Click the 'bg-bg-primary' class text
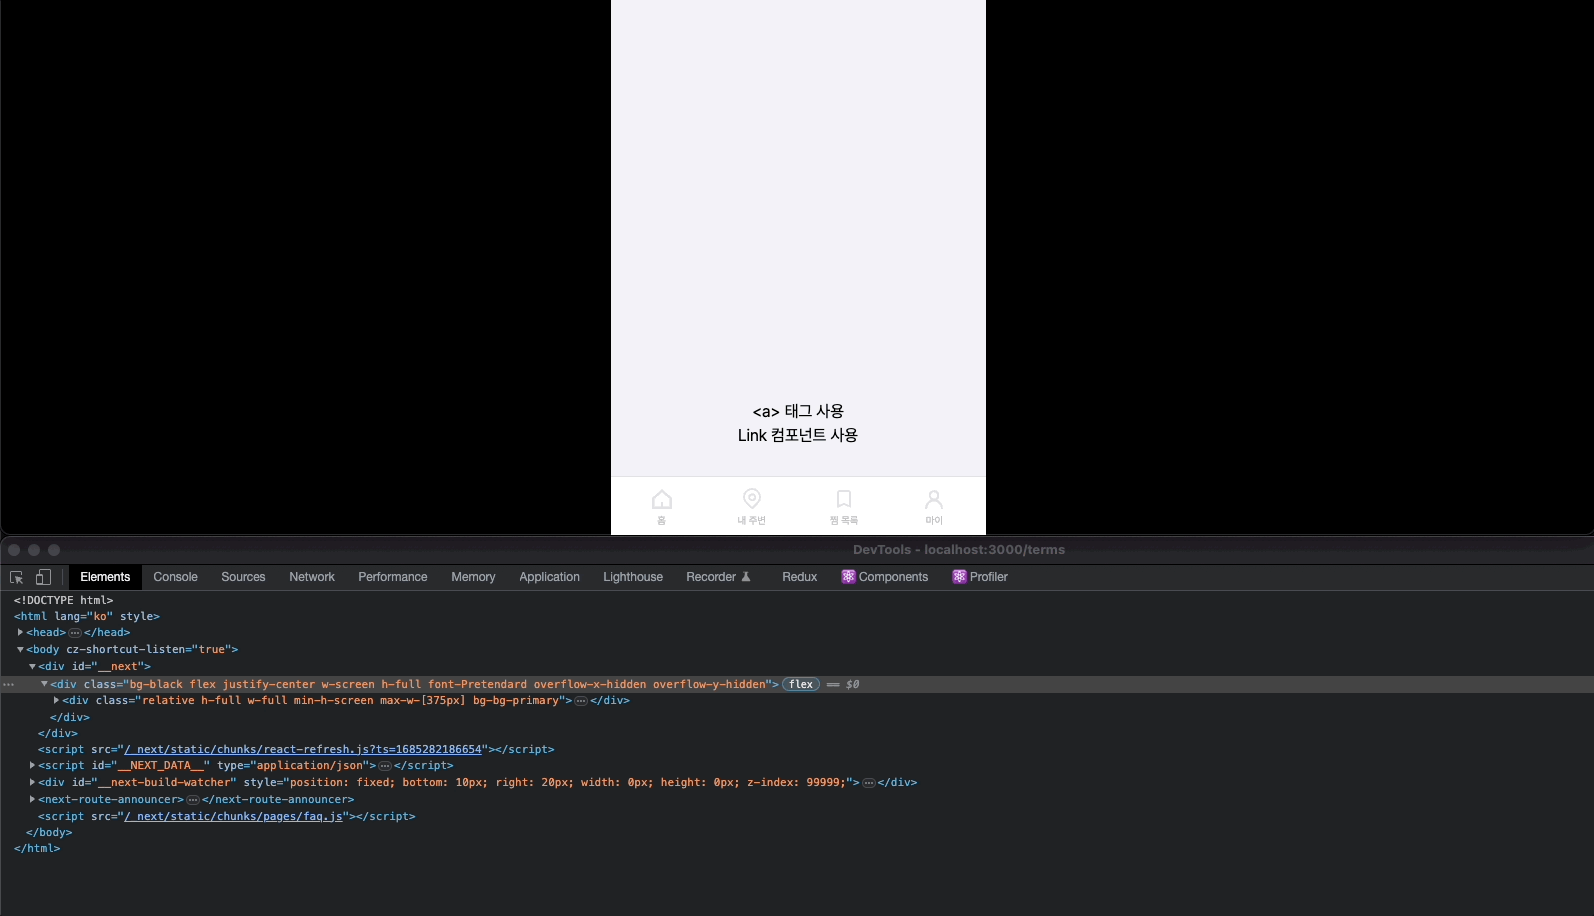 [x=516, y=701]
